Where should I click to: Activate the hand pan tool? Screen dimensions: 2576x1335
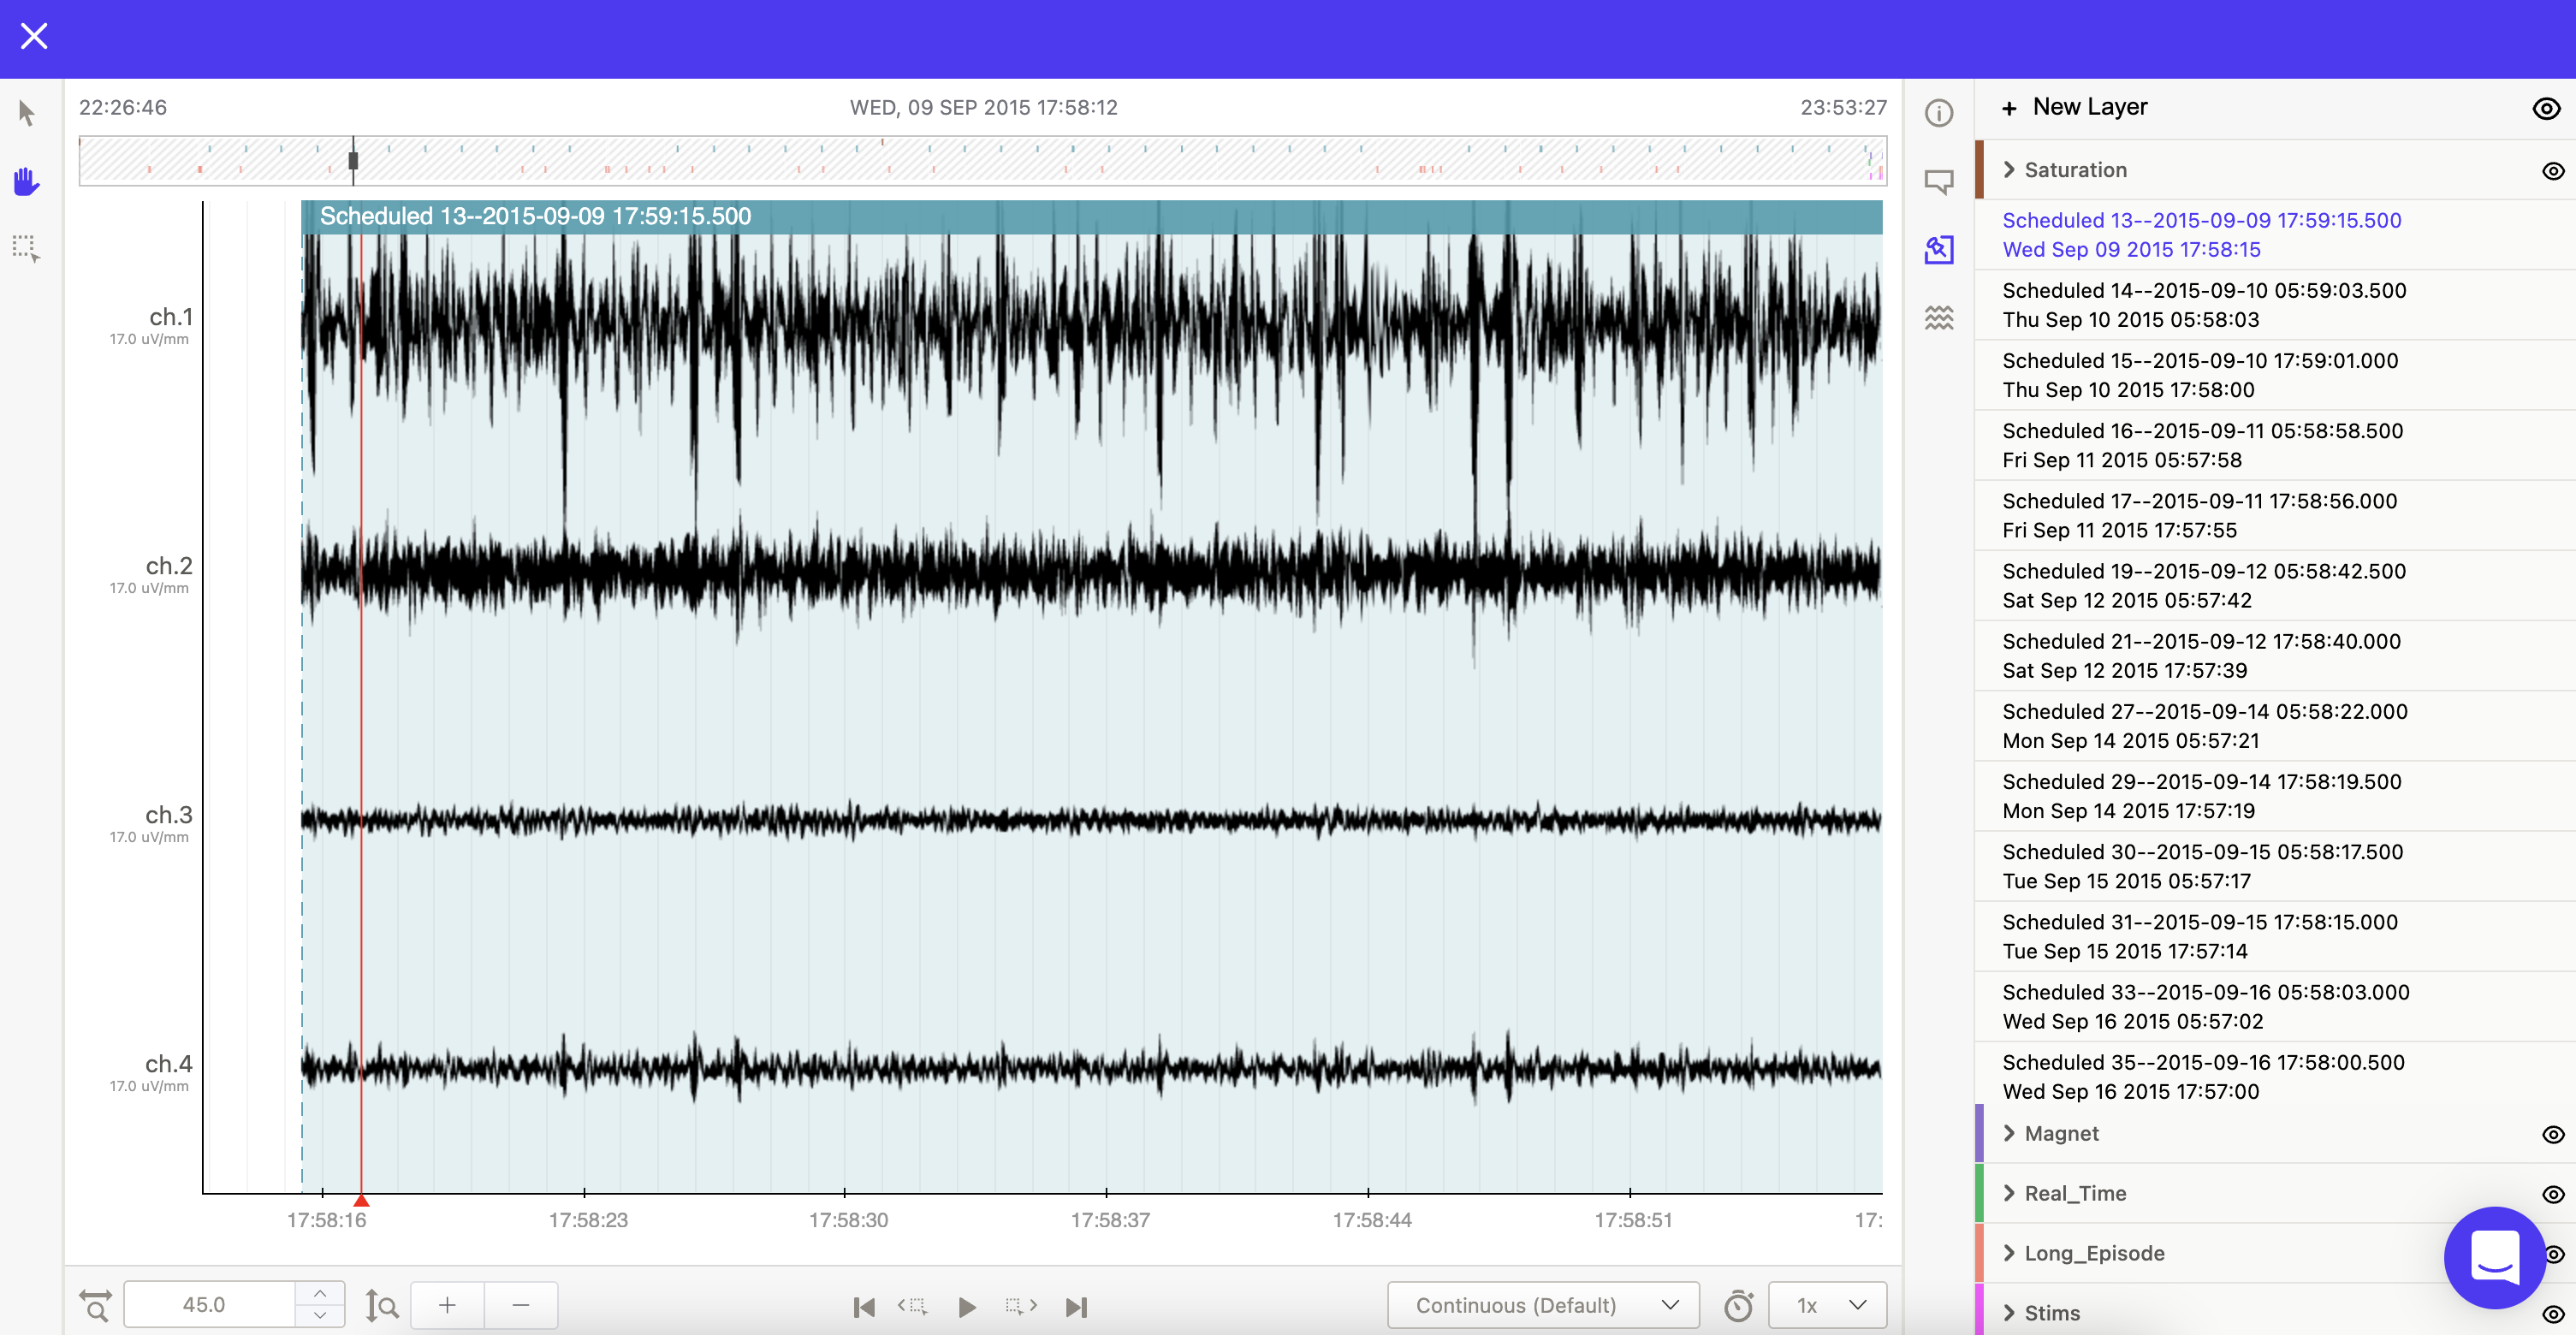pos(27,181)
